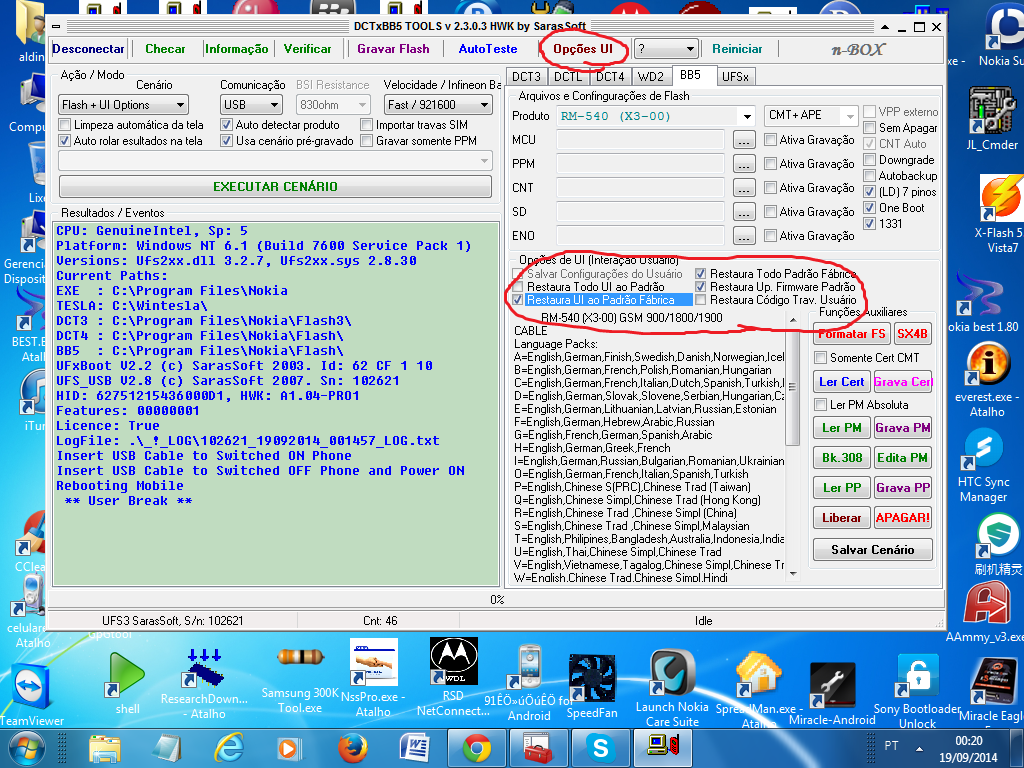Browse for PPM file with ... button
This screenshot has height=768, width=1024.
tap(744, 164)
